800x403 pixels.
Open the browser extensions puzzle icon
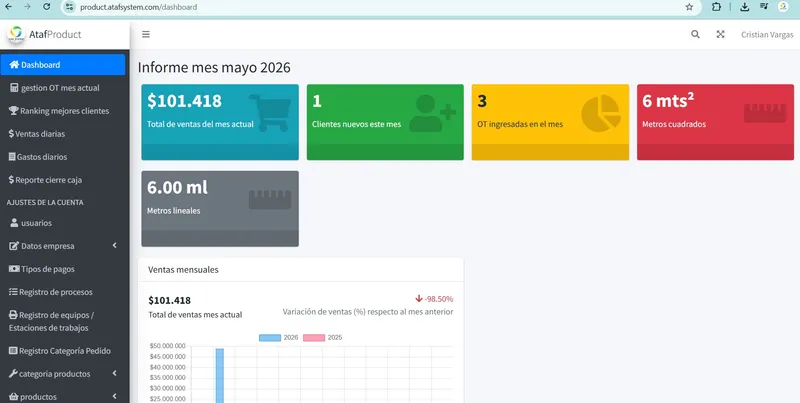tap(716, 7)
